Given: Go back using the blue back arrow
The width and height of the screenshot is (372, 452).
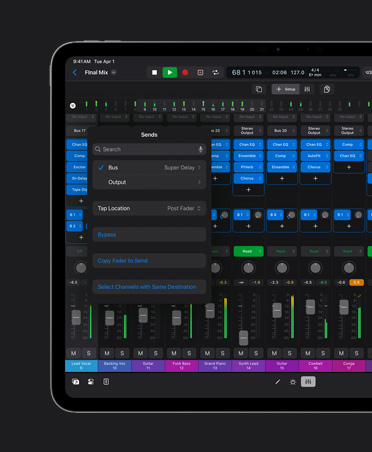Looking at the screenshot, I should tap(75, 72).
